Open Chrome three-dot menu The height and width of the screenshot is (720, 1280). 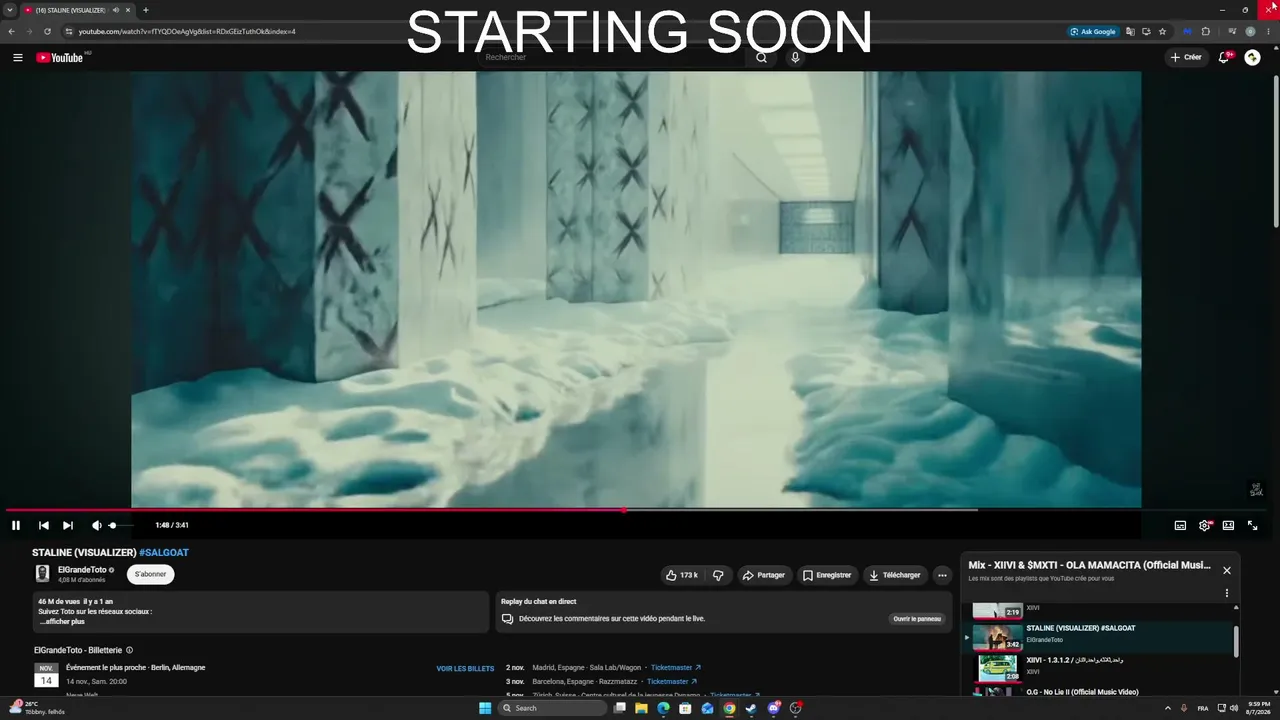pos(1266,31)
